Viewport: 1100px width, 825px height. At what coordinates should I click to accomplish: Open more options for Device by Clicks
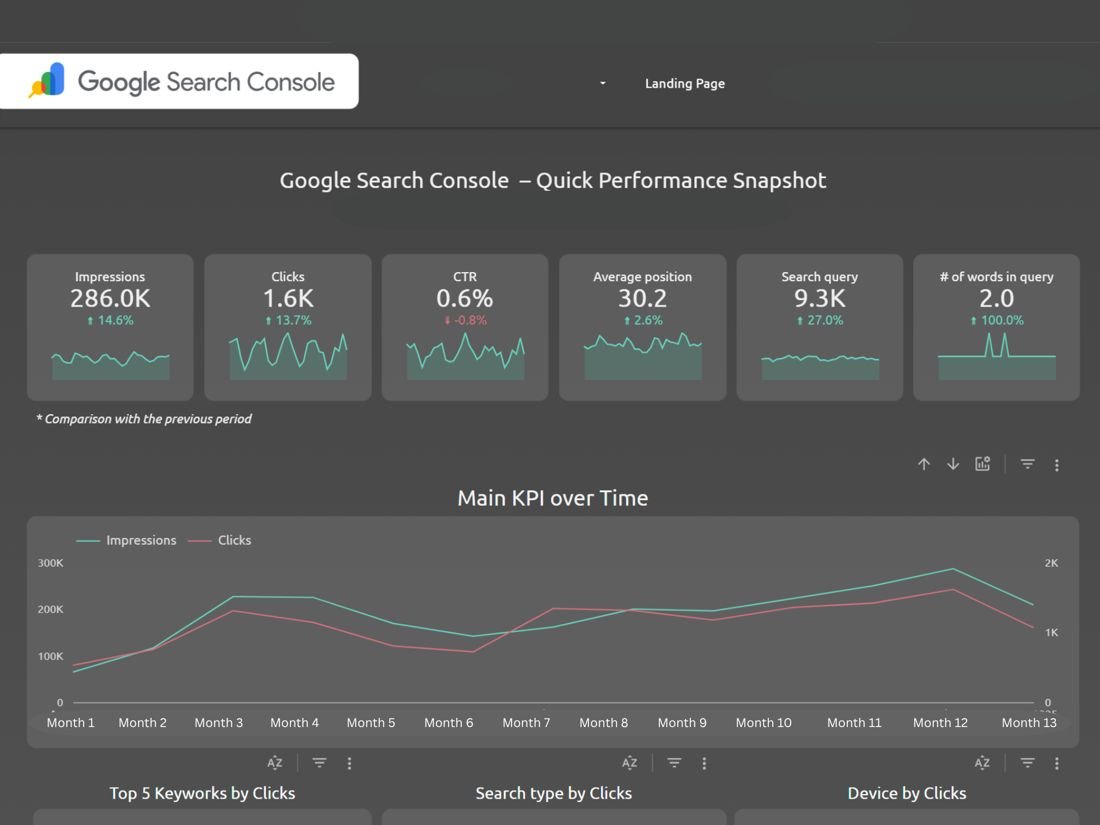click(1057, 763)
